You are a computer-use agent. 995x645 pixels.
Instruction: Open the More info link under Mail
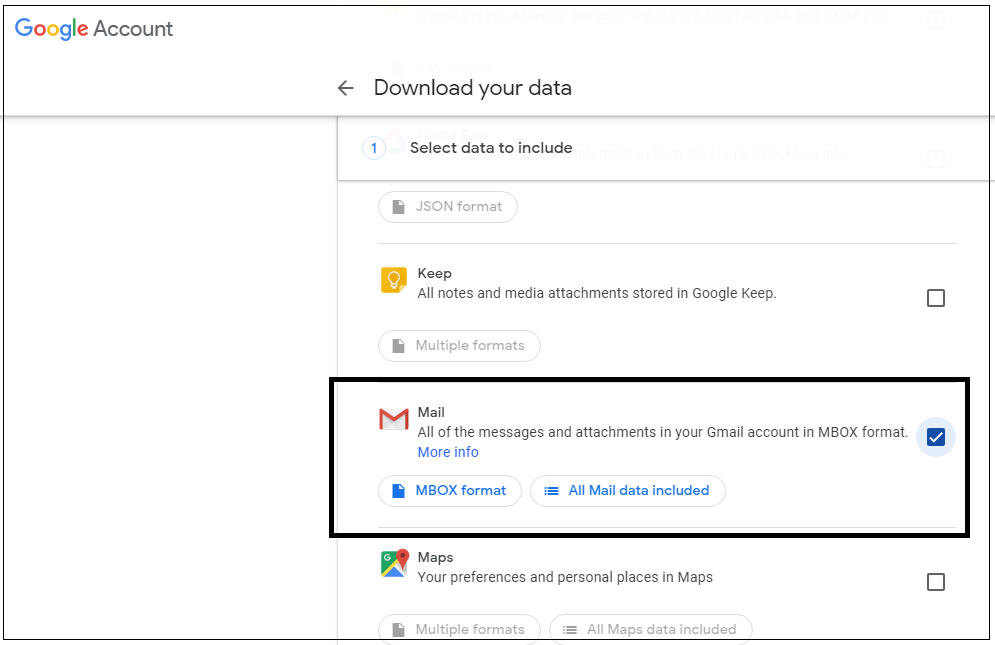(448, 452)
